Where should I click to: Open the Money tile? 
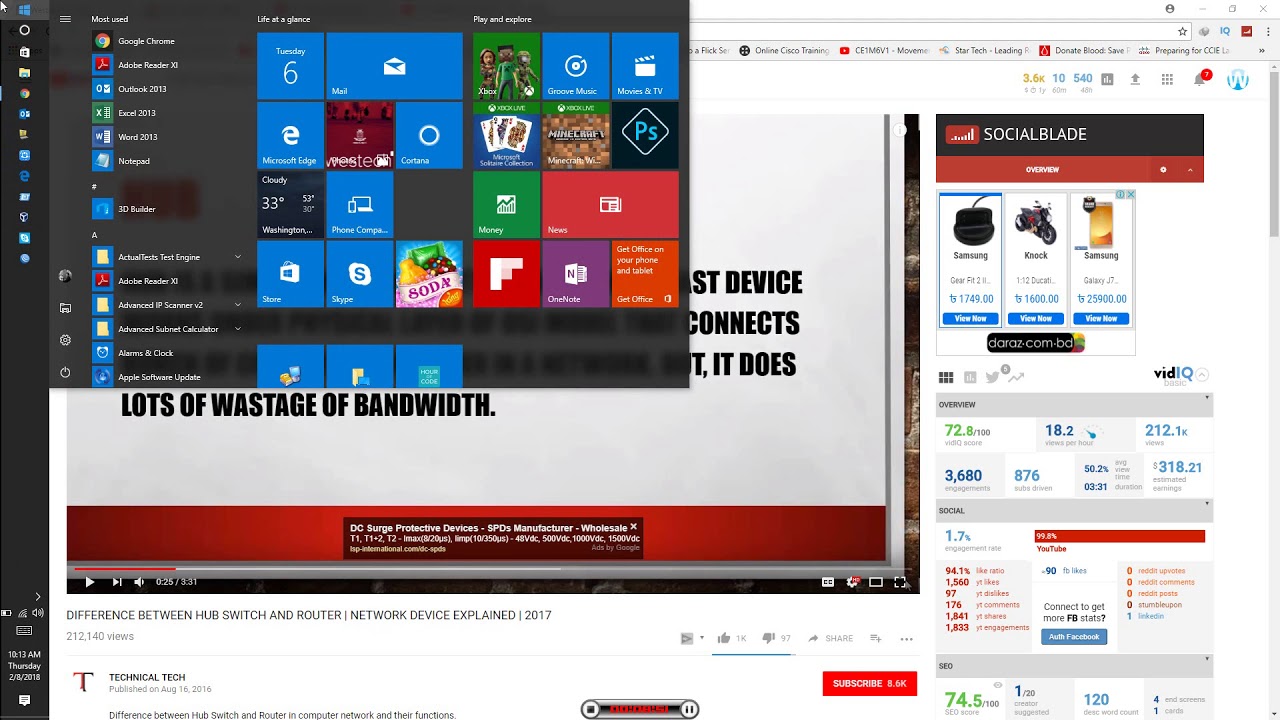(506, 204)
